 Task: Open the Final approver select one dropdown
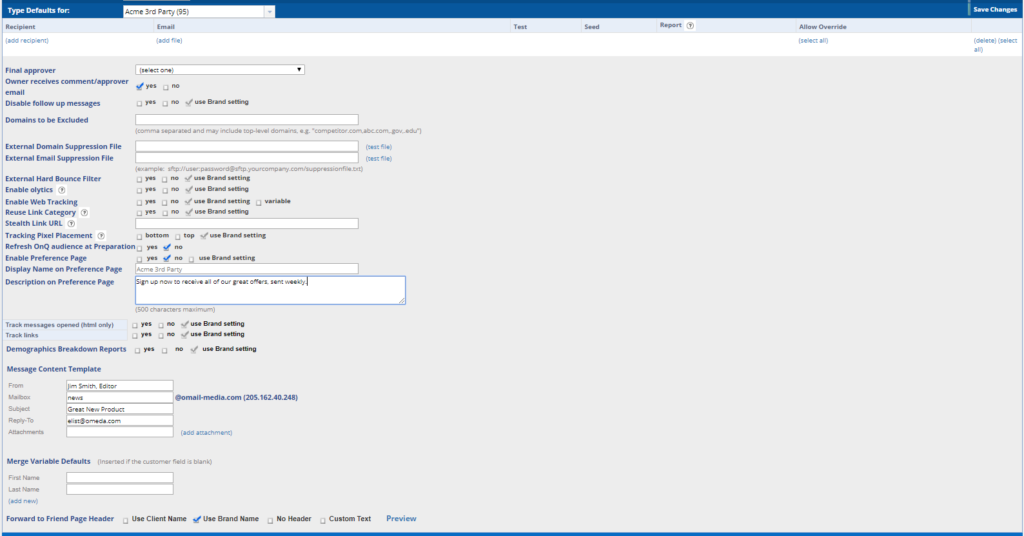219,70
